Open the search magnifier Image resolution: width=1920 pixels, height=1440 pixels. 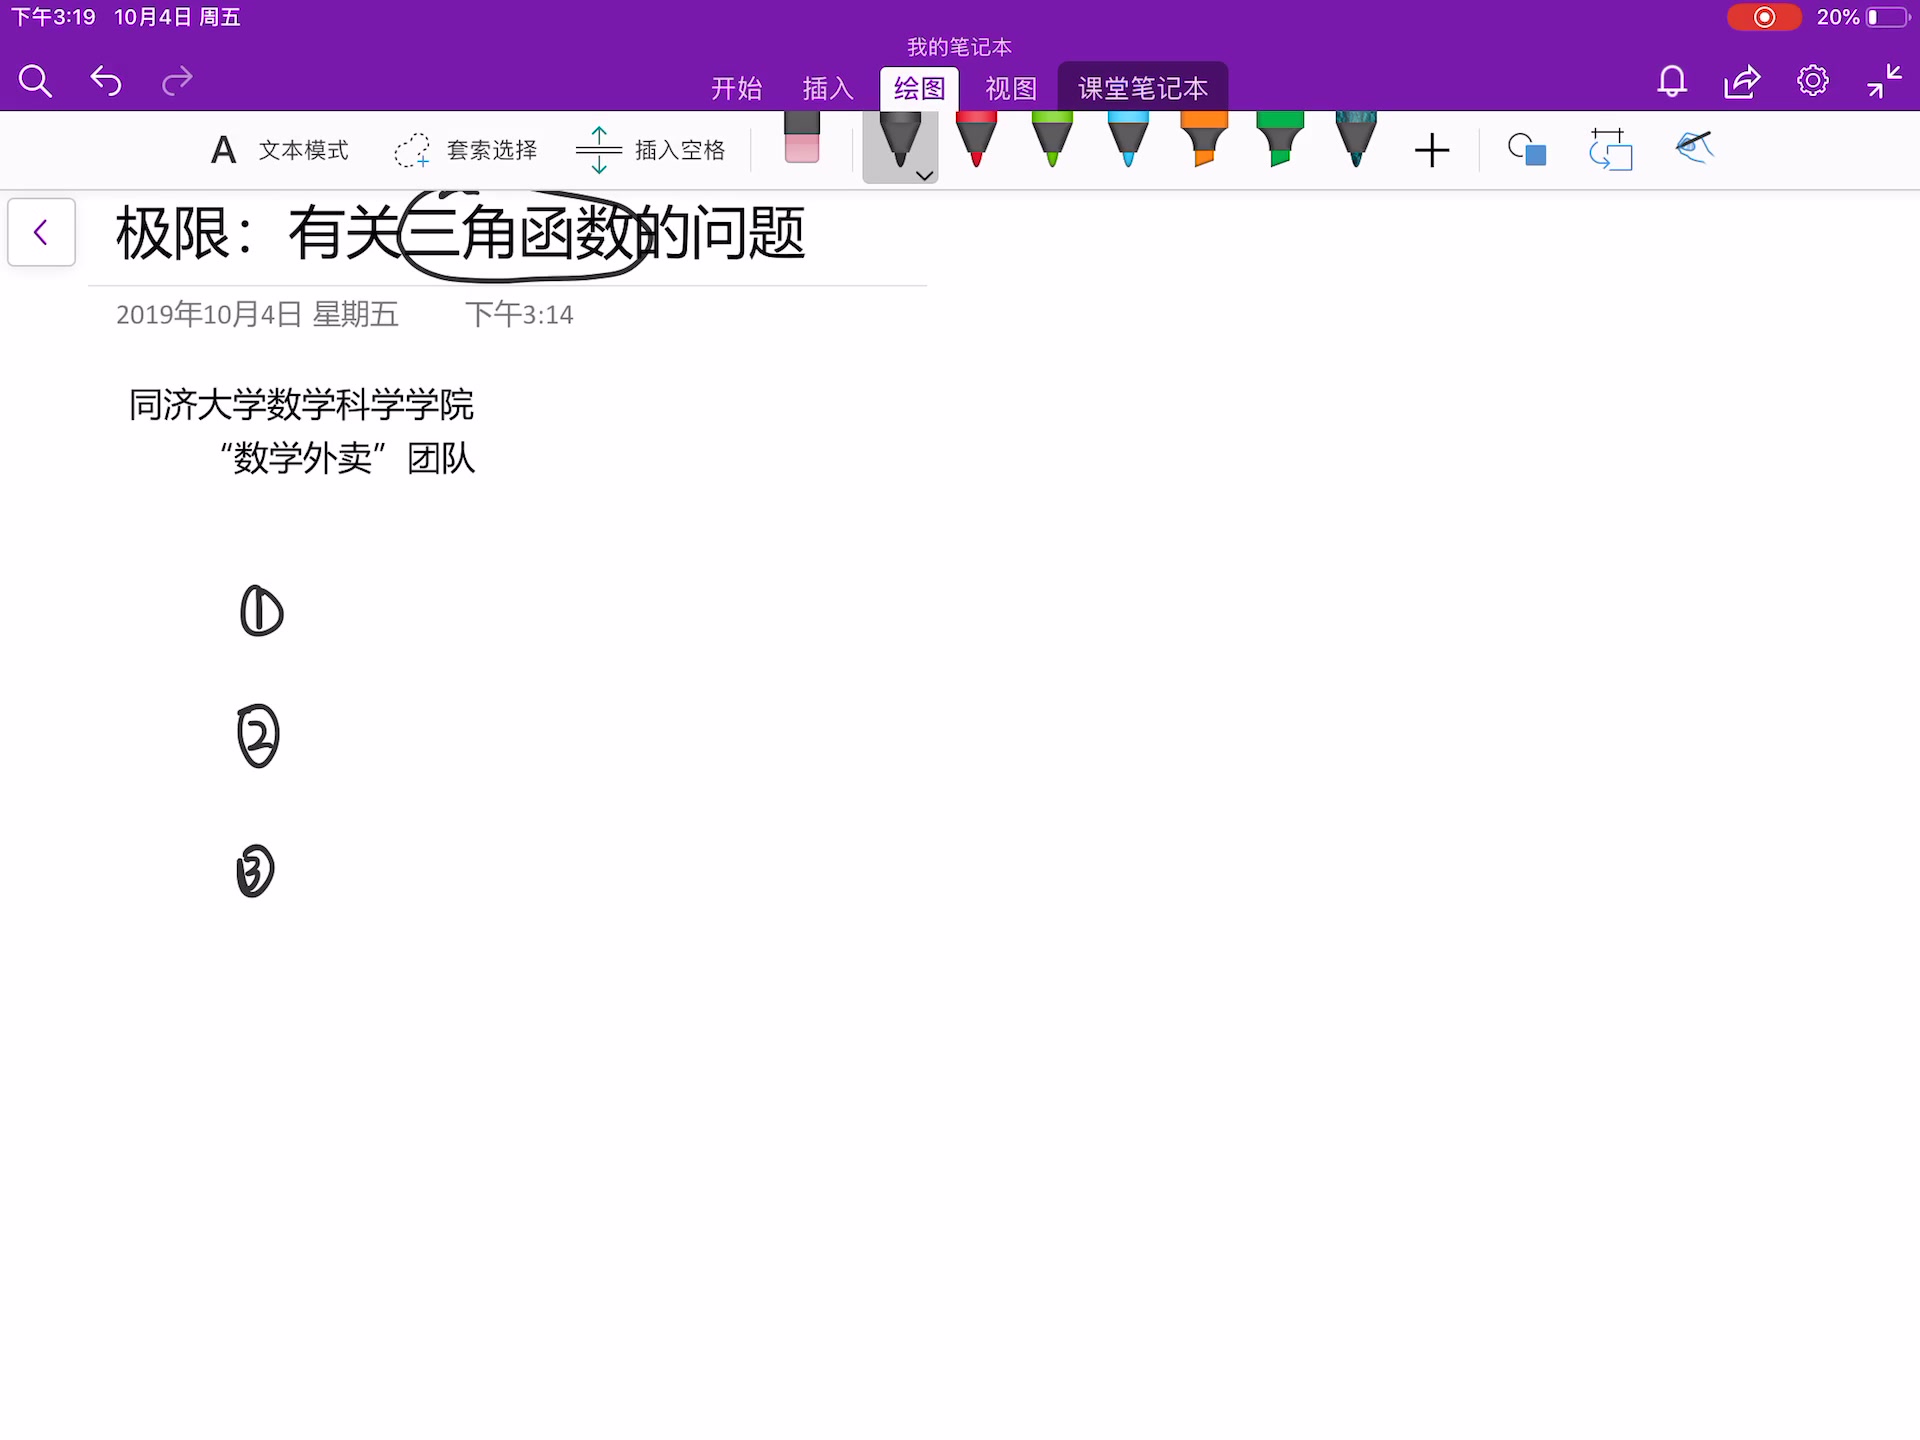click(x=35, y=81)
